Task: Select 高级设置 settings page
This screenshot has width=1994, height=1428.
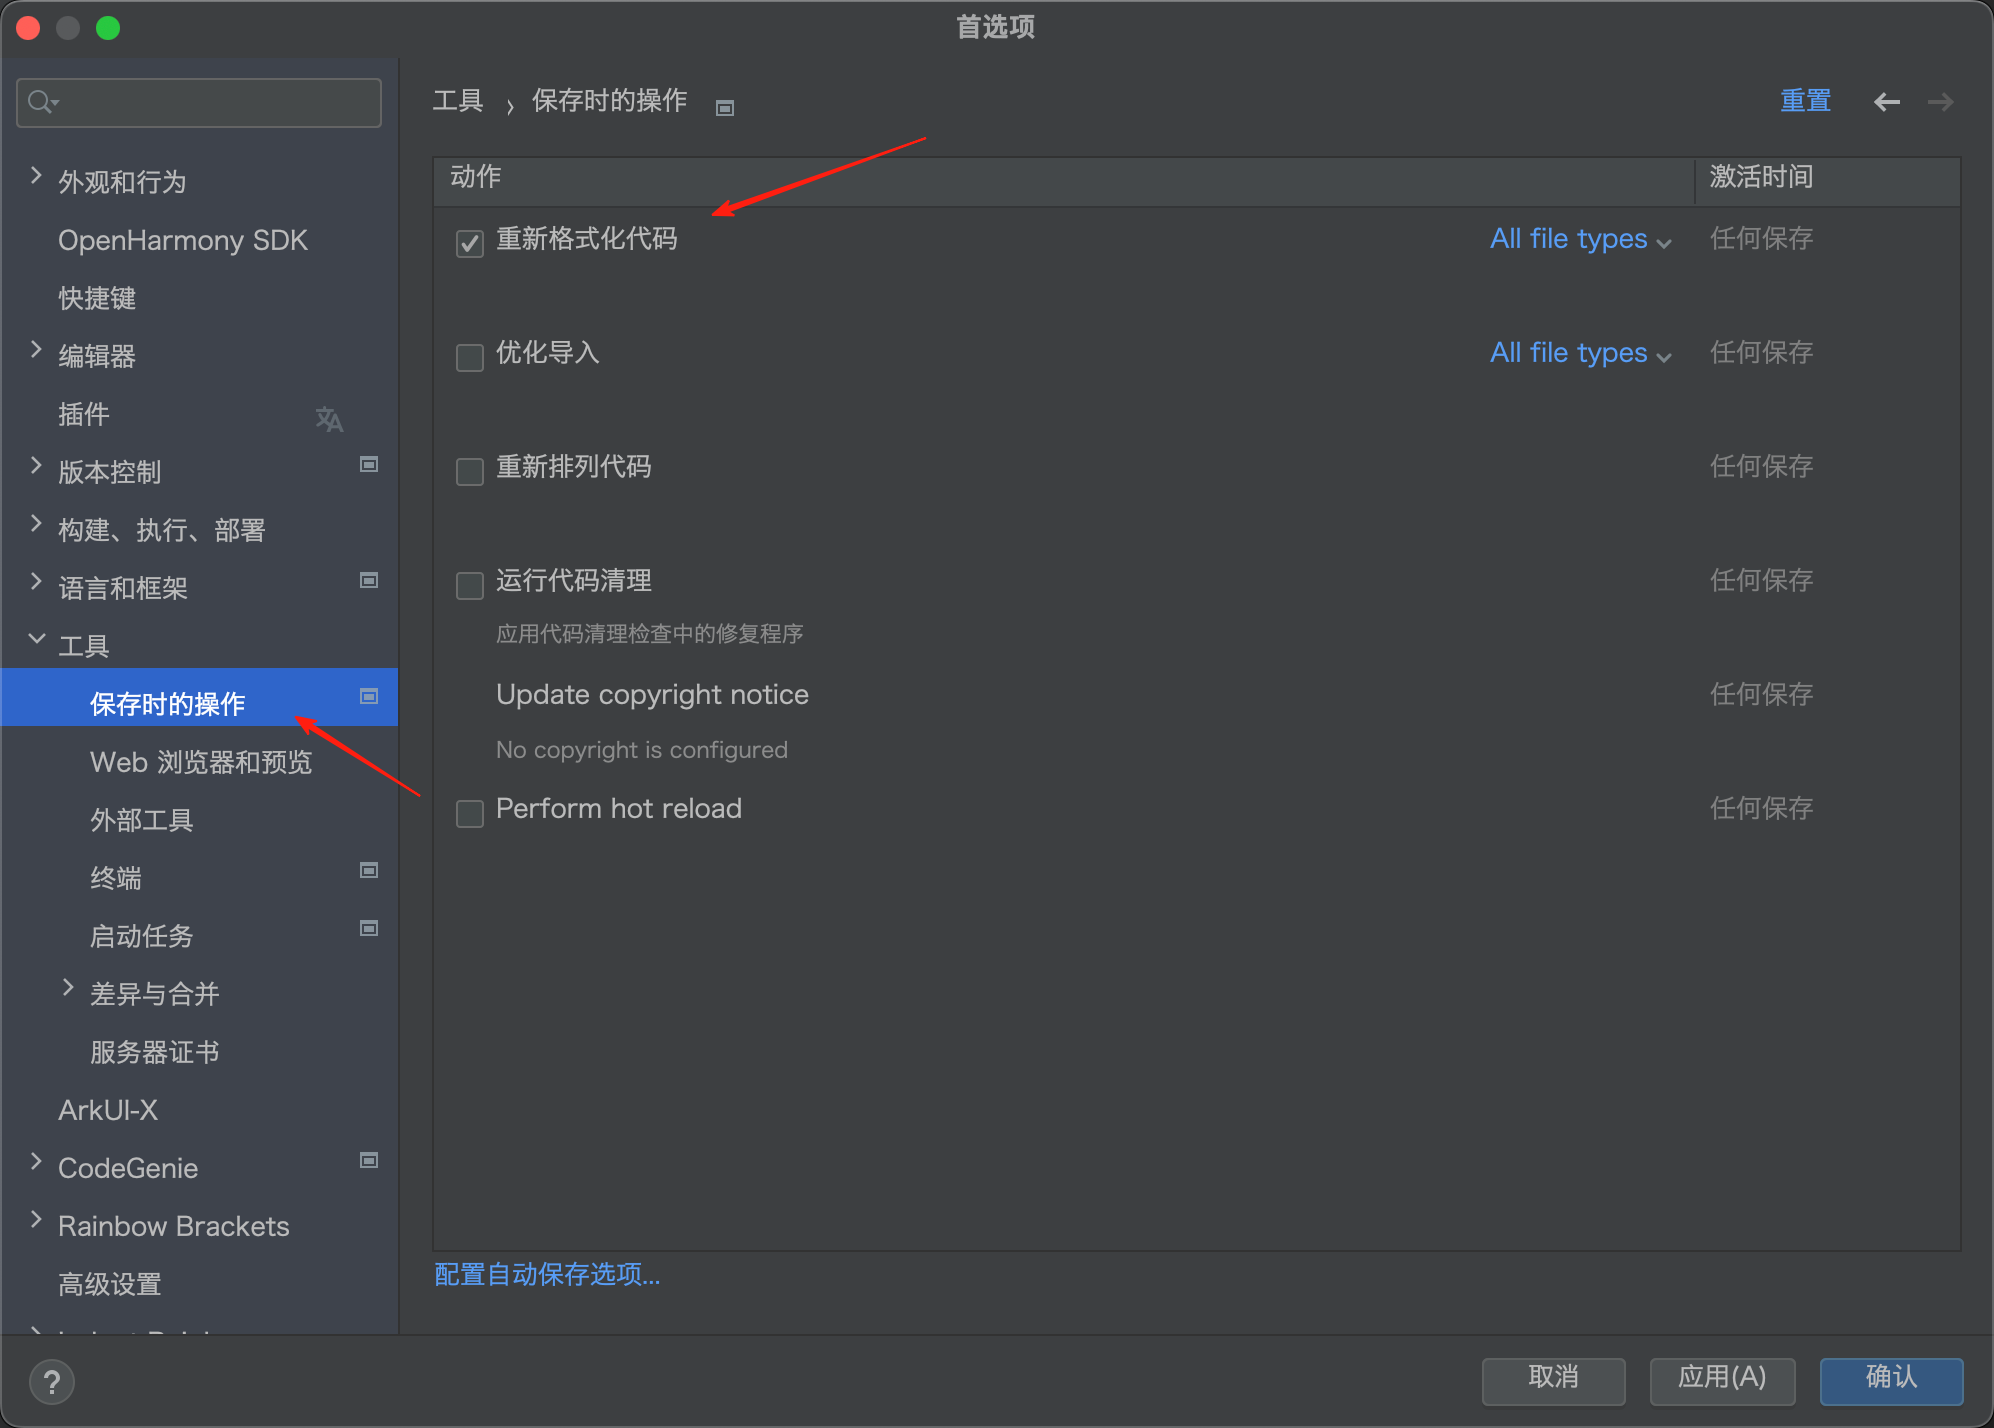Action: pyautogui.click(x=110, y=1284)
